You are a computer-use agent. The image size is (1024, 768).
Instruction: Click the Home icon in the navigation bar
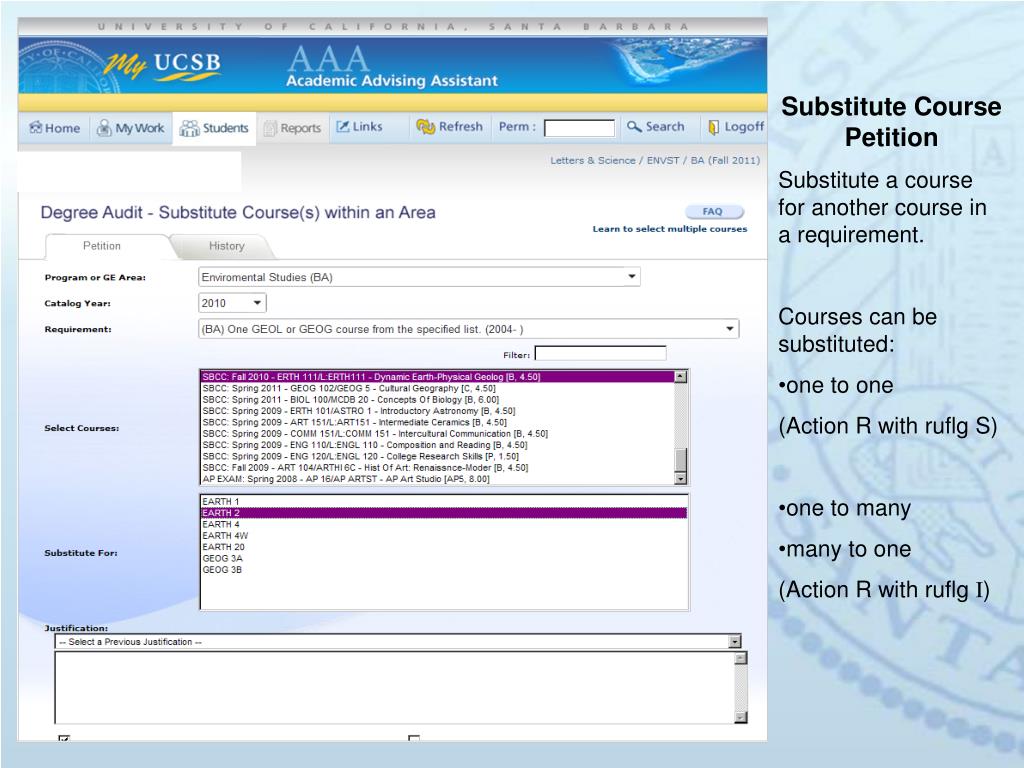(x=37, y=128)
